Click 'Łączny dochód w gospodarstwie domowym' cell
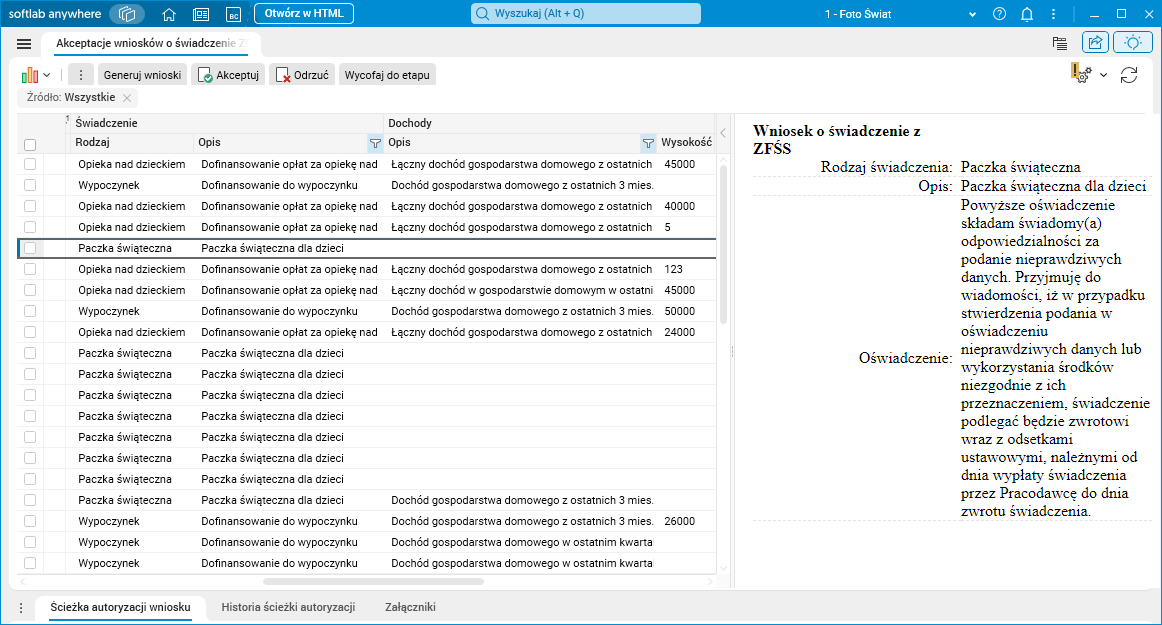Image resolution: width=1162 pixels, height=625 pixels. [x=522, y=290]
